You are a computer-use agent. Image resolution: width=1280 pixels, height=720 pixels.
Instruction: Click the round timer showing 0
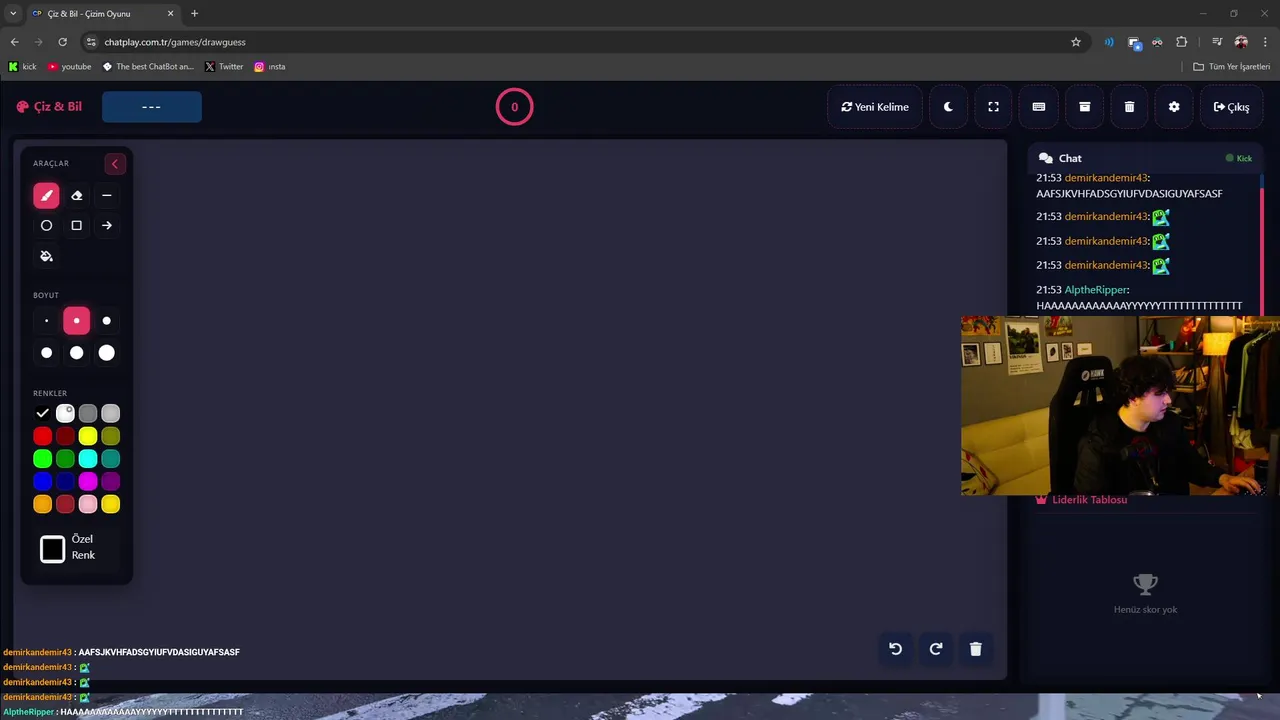[x=515, y=107]
